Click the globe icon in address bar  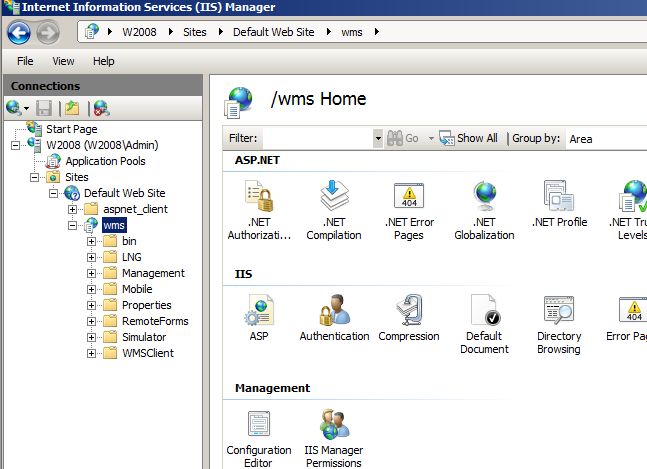click(92, 32)
